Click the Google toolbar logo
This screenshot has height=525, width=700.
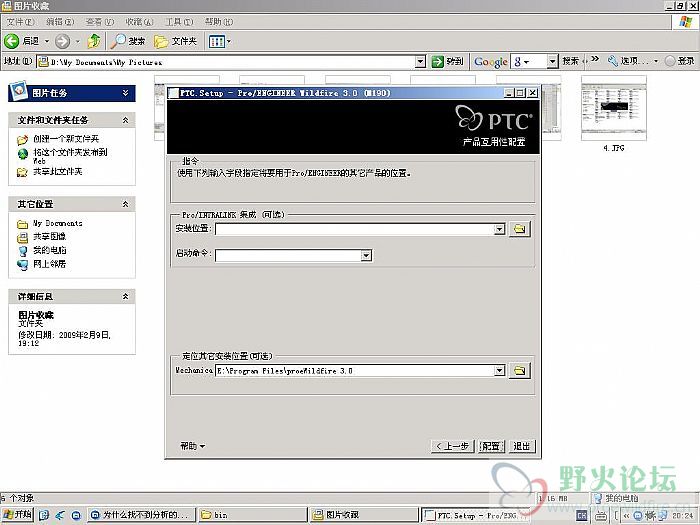[x=491, y=62]
